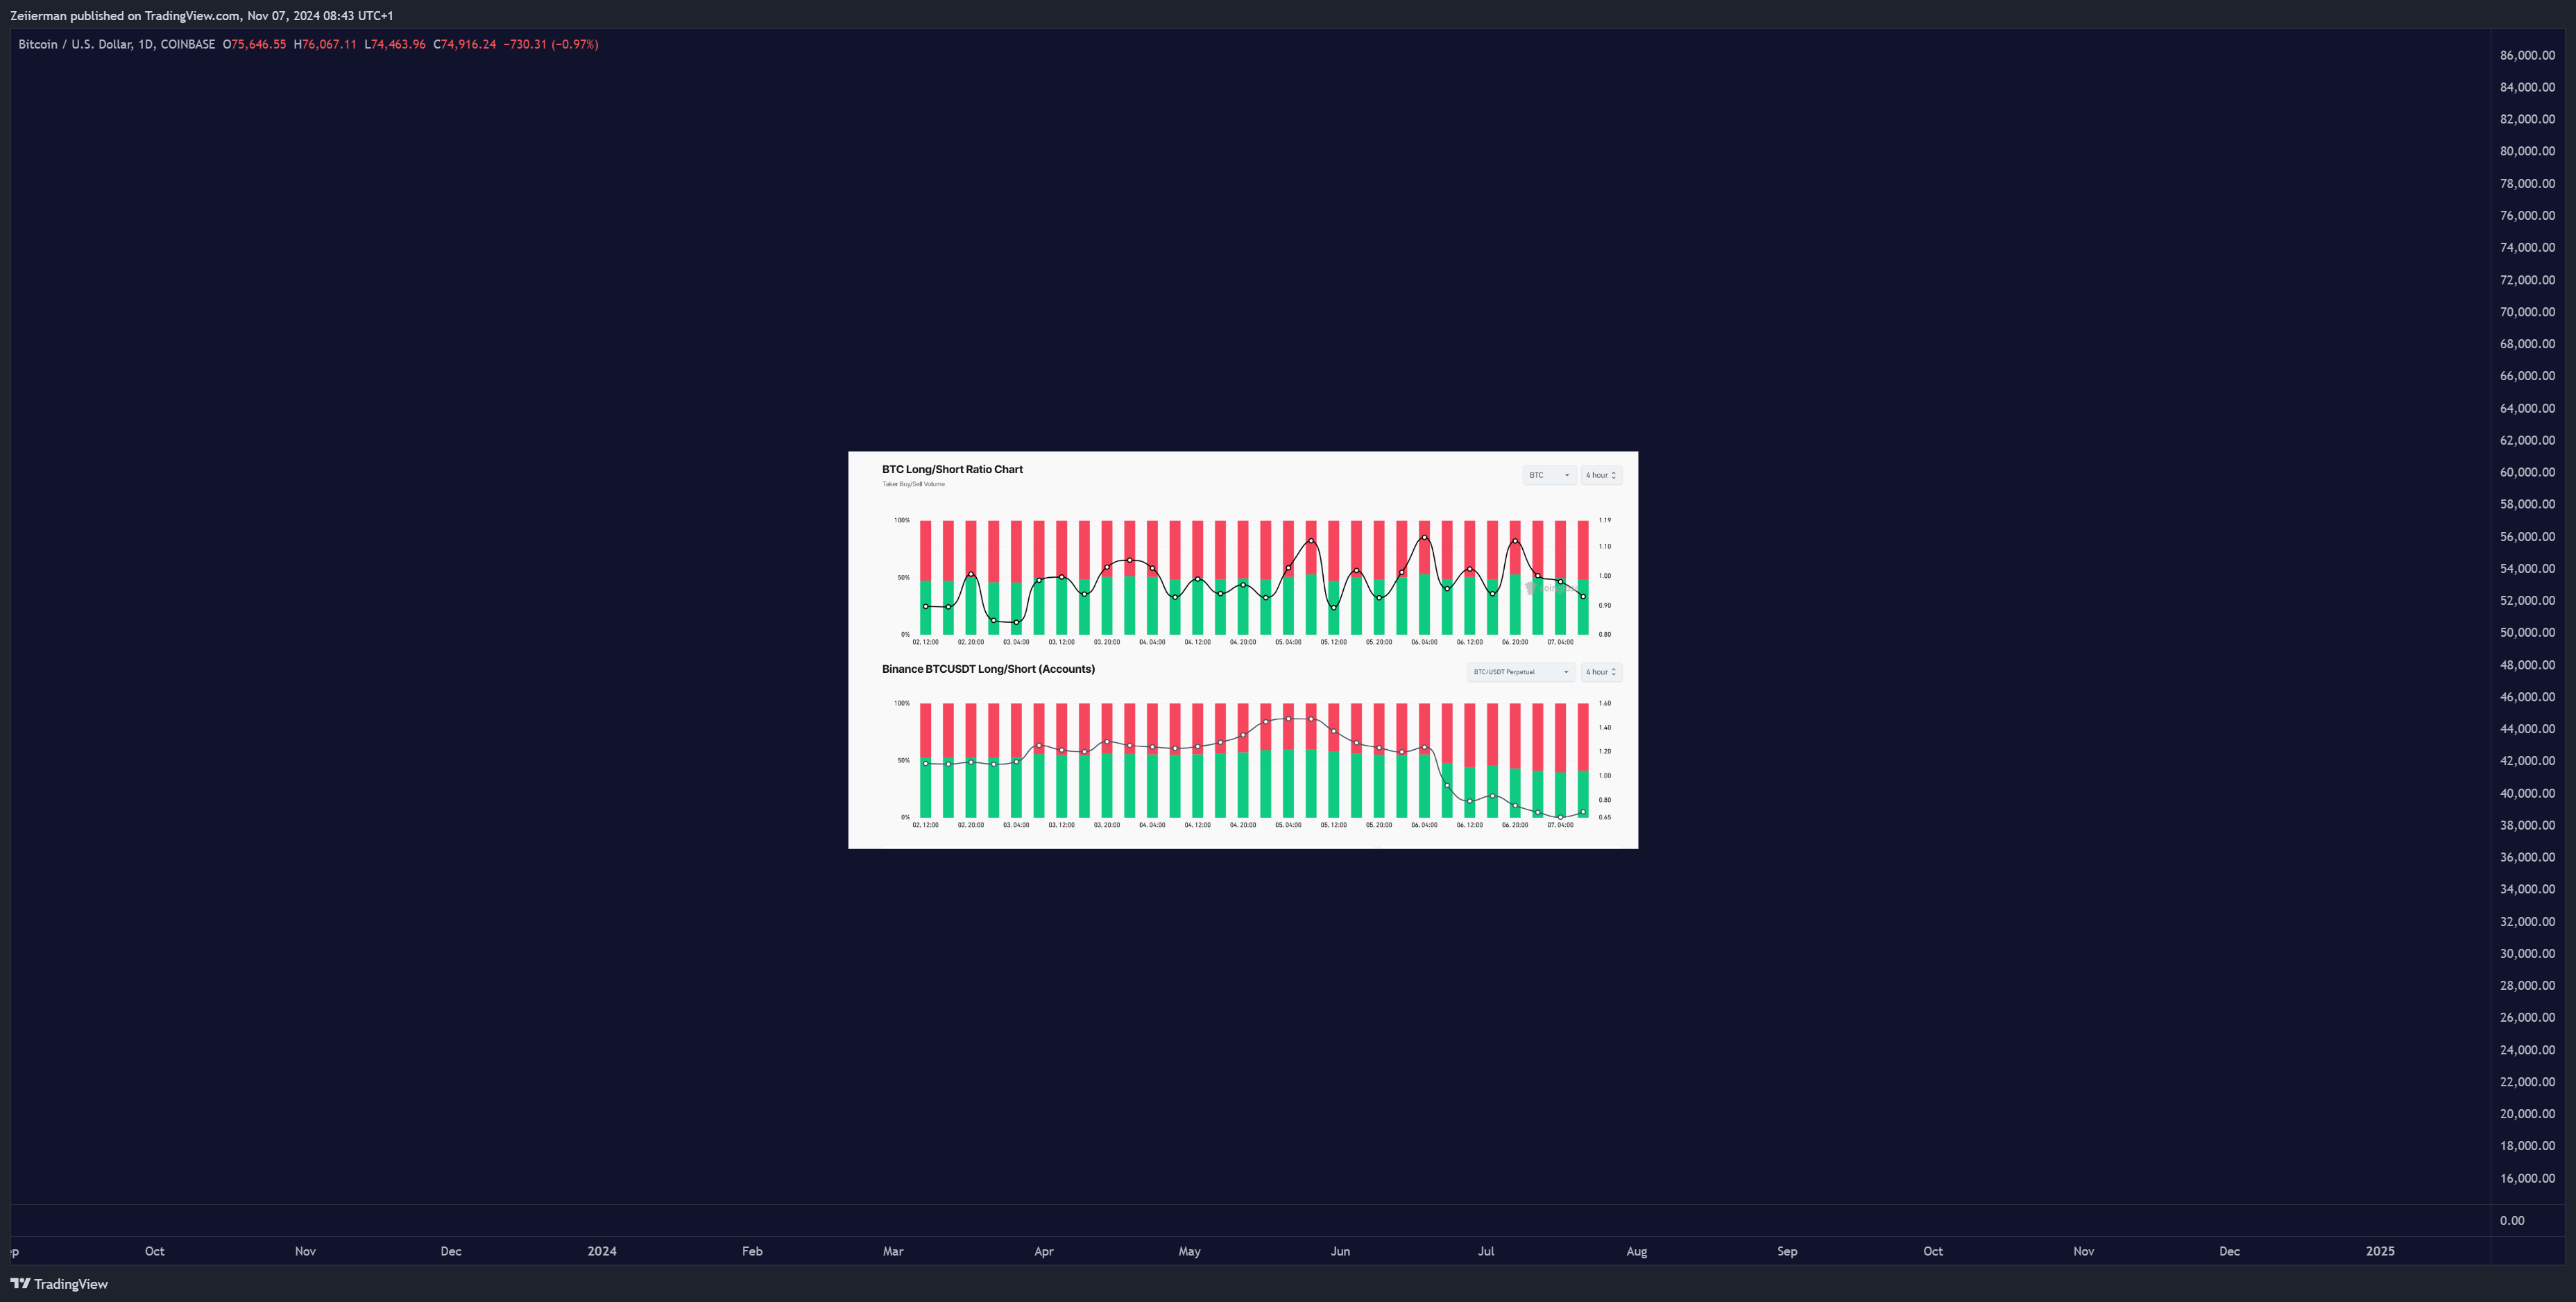Click the 50,000.00 price axis label

[2527, 632]
